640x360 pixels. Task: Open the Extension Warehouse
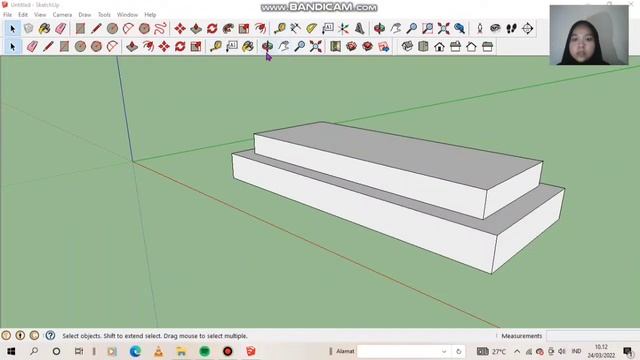(367, 46)
